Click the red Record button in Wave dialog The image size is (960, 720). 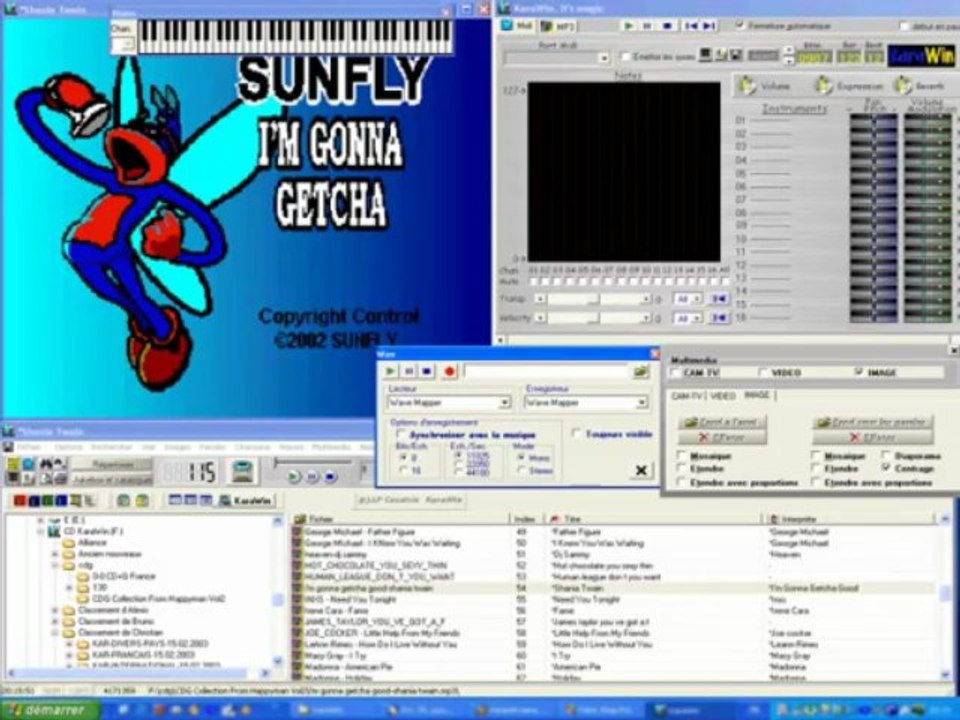click(x=450, y=371)
